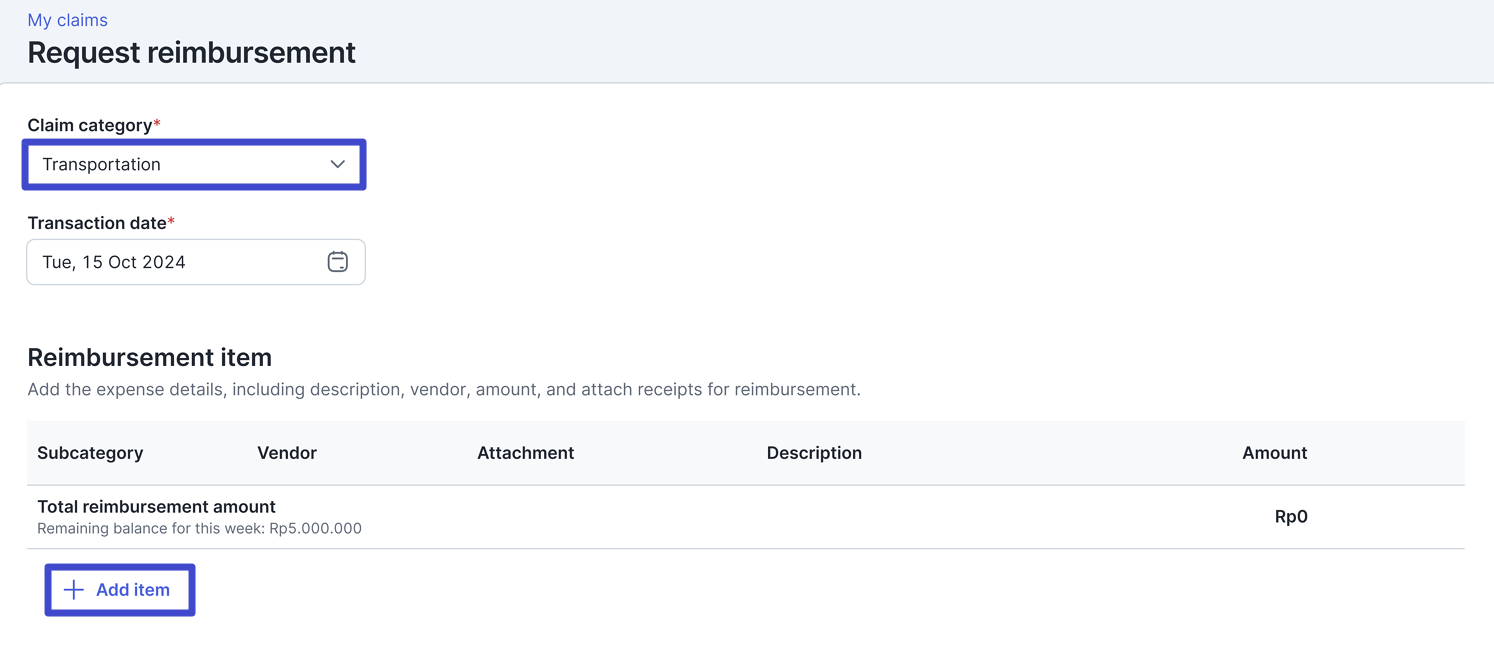This screenshot has height=653, width=1494.
Task: Click the plus icon beside Add item
Action: tap(74, 590)
